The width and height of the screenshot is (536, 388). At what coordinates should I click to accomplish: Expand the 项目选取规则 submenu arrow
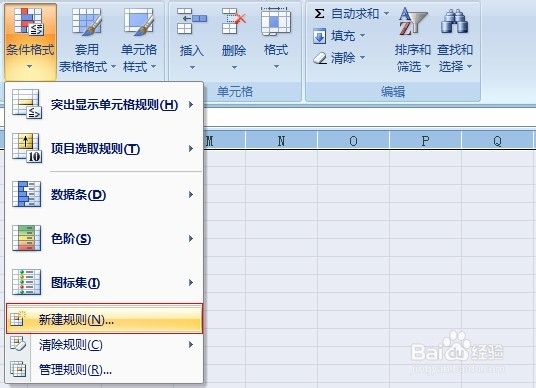tap(191, 148)
